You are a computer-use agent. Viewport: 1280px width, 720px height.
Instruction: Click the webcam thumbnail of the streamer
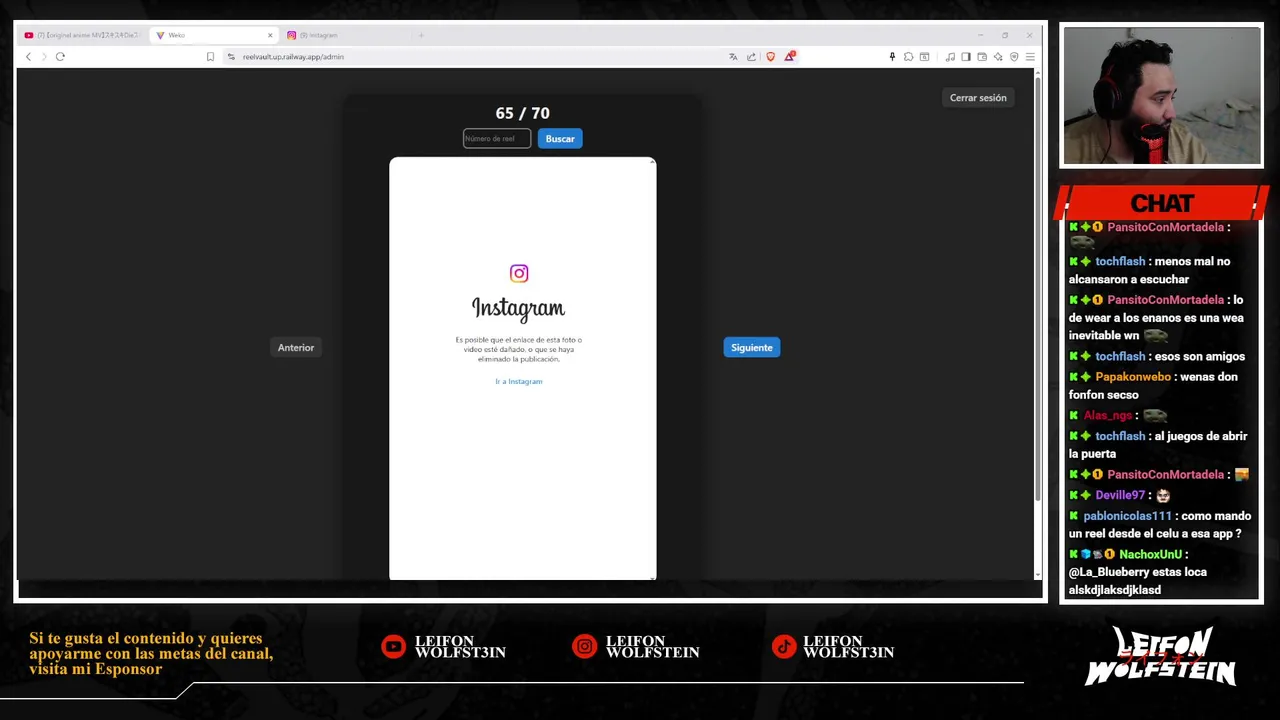pos(1162,96)
